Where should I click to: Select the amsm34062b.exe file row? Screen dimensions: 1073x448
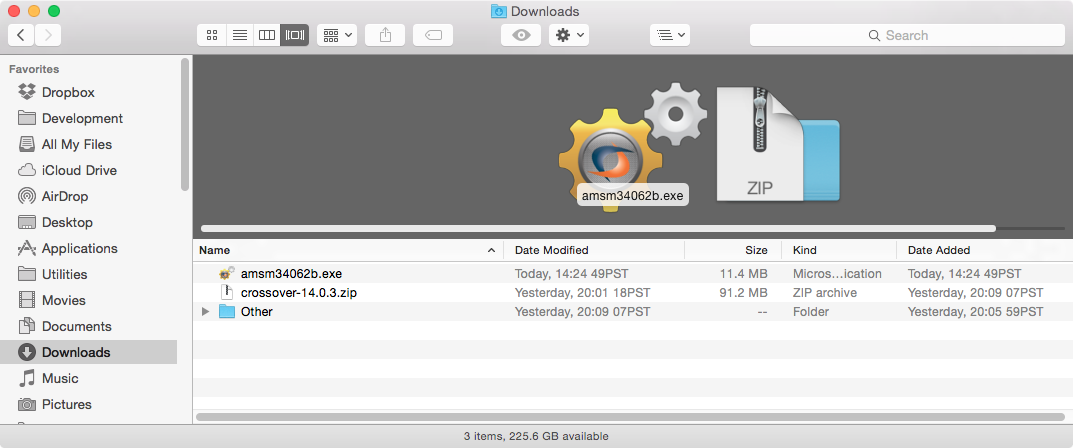pos(633,274)
